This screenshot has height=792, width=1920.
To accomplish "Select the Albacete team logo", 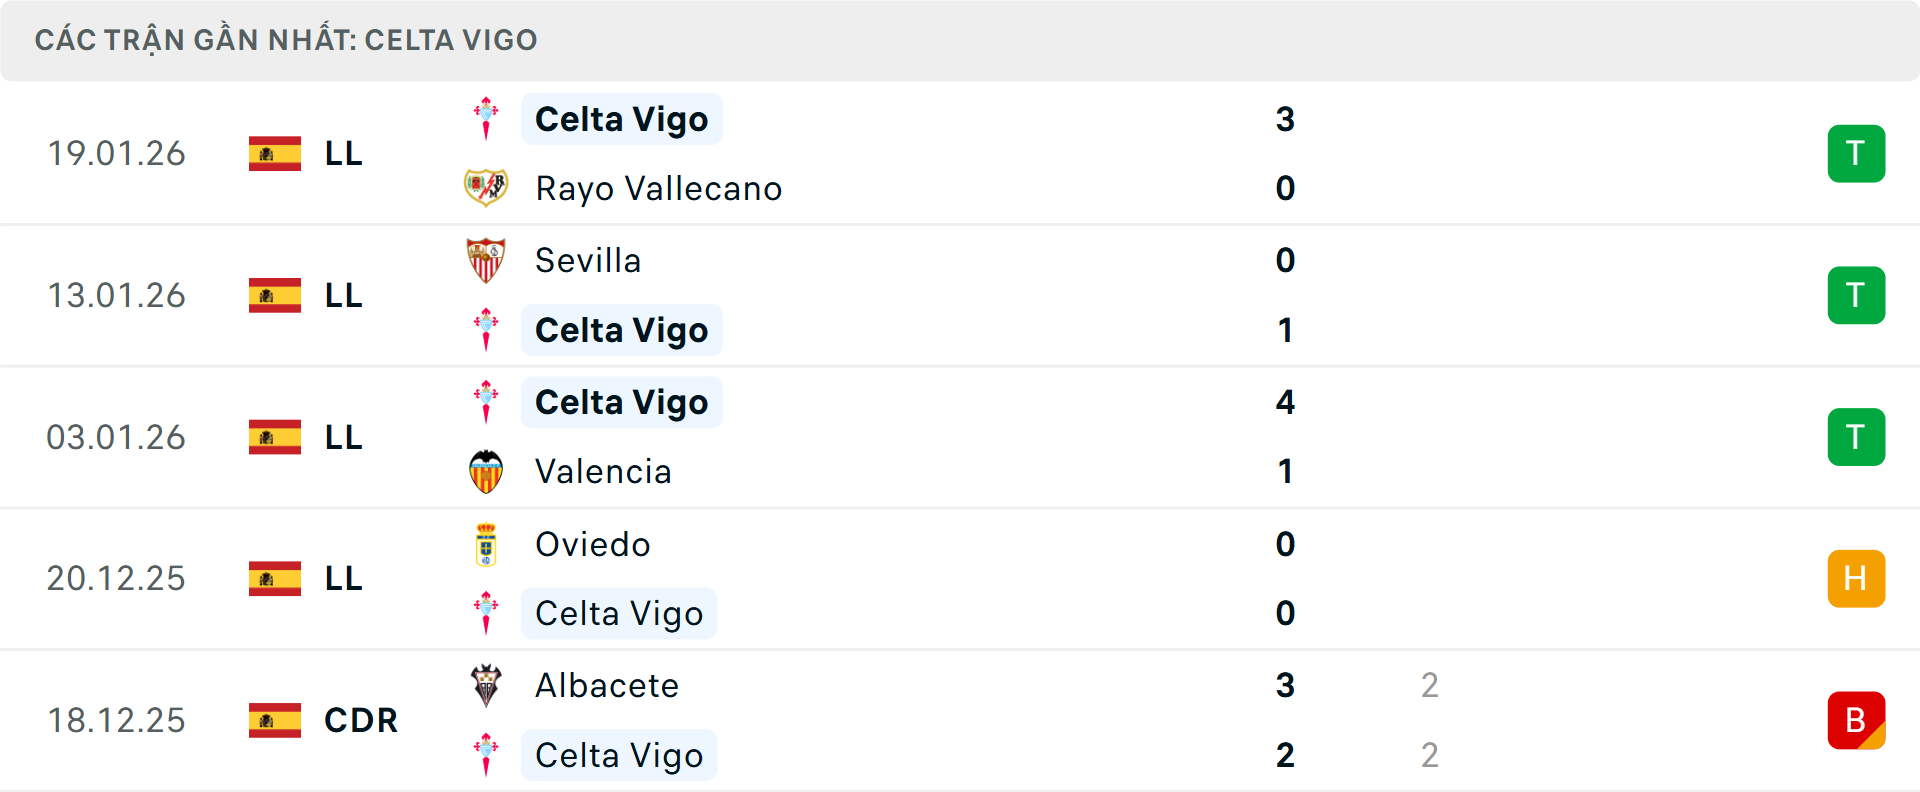I will [487, 686].
